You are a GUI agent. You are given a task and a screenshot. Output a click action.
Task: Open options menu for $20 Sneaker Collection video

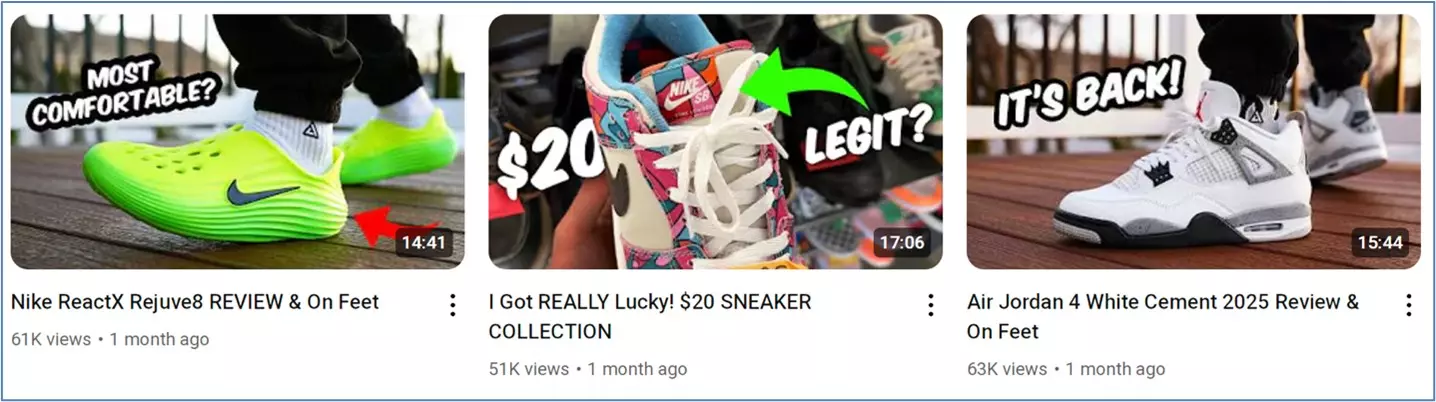point(930,305)
